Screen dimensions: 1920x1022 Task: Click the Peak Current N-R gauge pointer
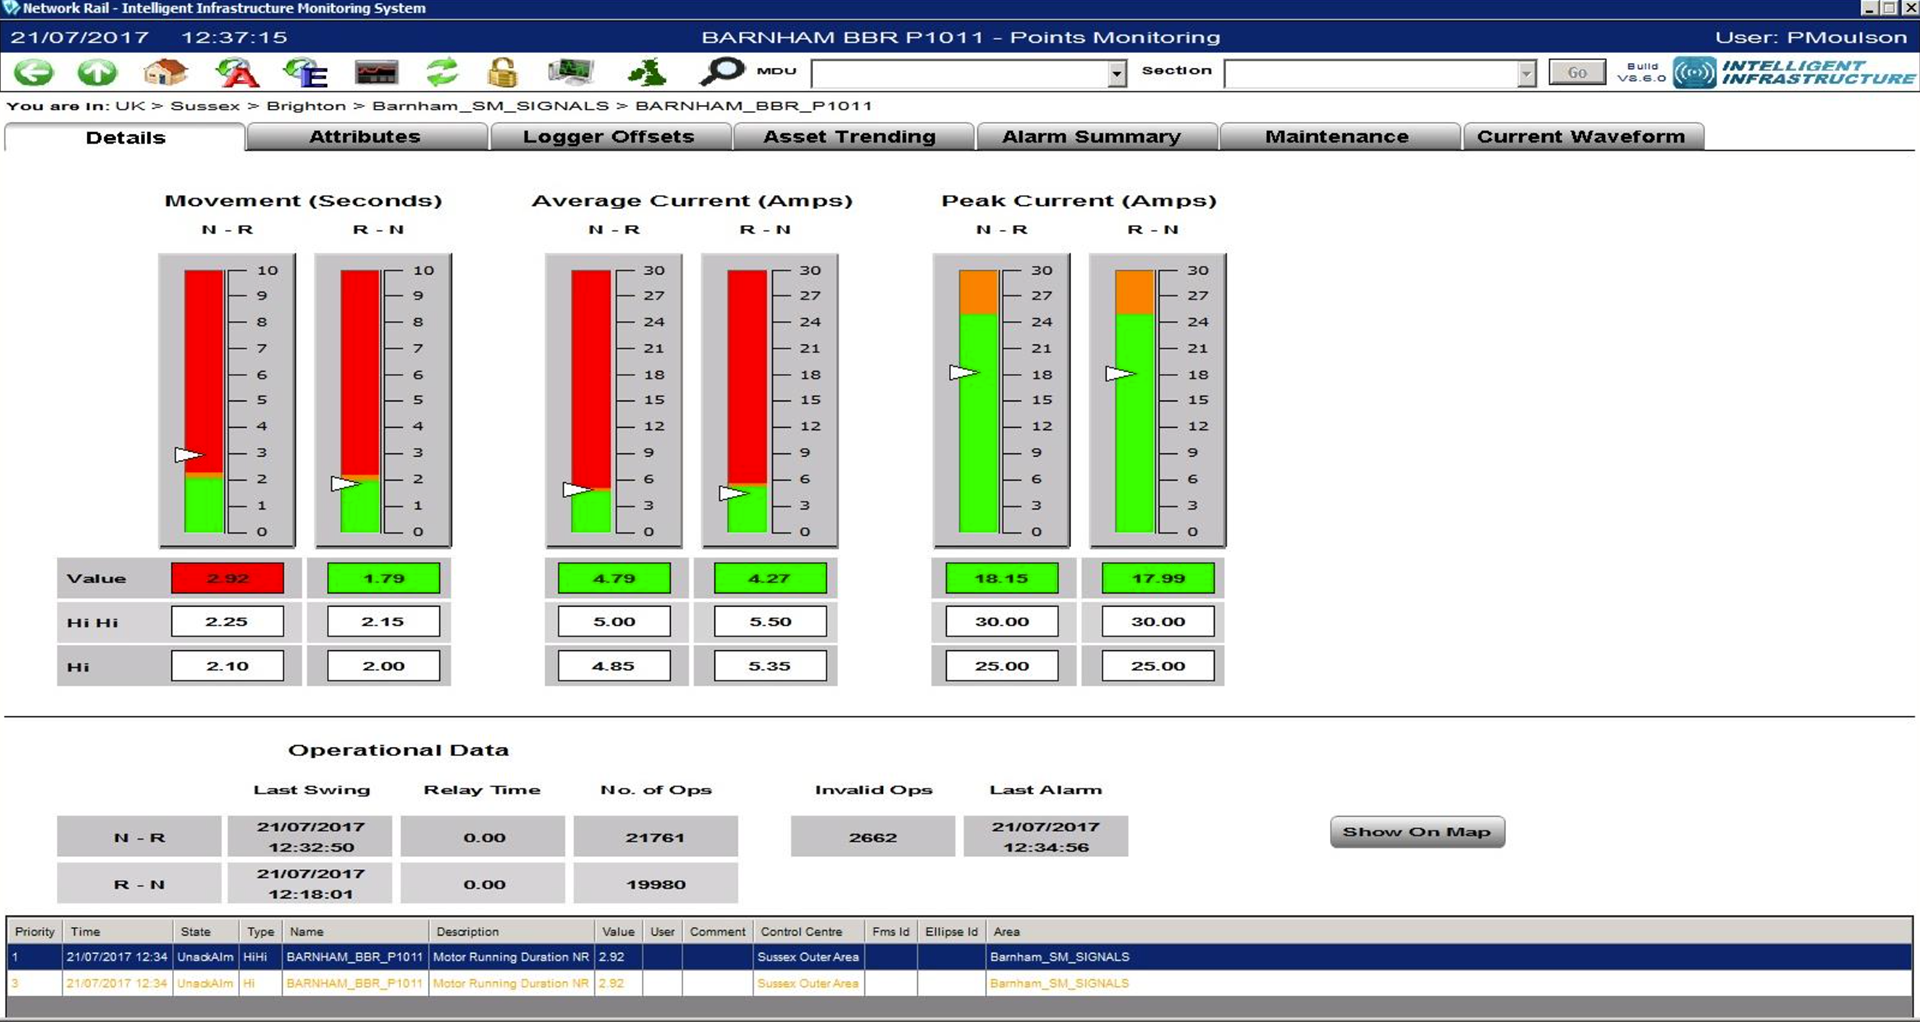coord(964,373)
